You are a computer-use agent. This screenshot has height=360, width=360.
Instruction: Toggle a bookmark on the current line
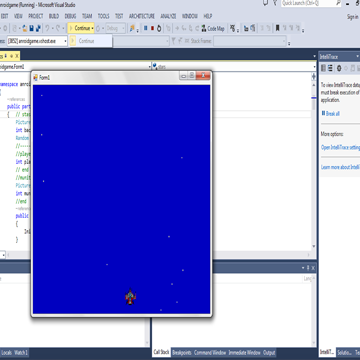[277, 28]
